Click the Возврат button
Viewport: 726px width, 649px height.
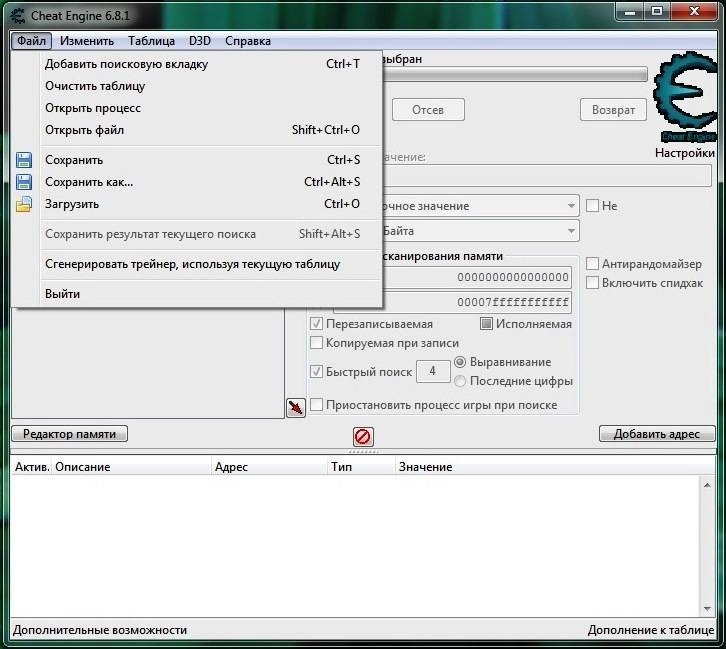coord(613,110)
